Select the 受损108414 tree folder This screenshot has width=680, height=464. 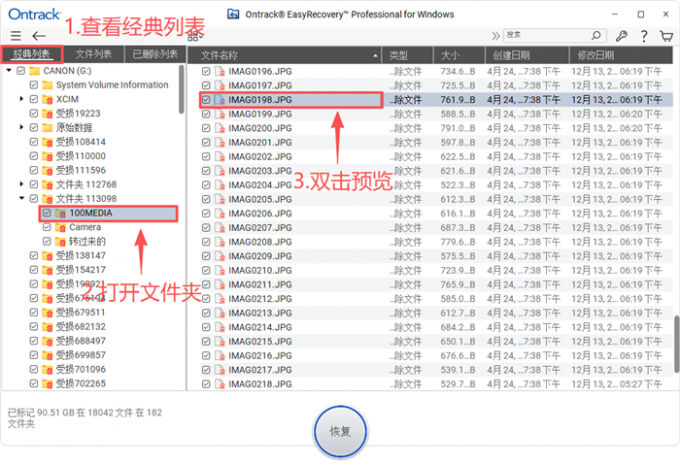[x=81, y=142]
